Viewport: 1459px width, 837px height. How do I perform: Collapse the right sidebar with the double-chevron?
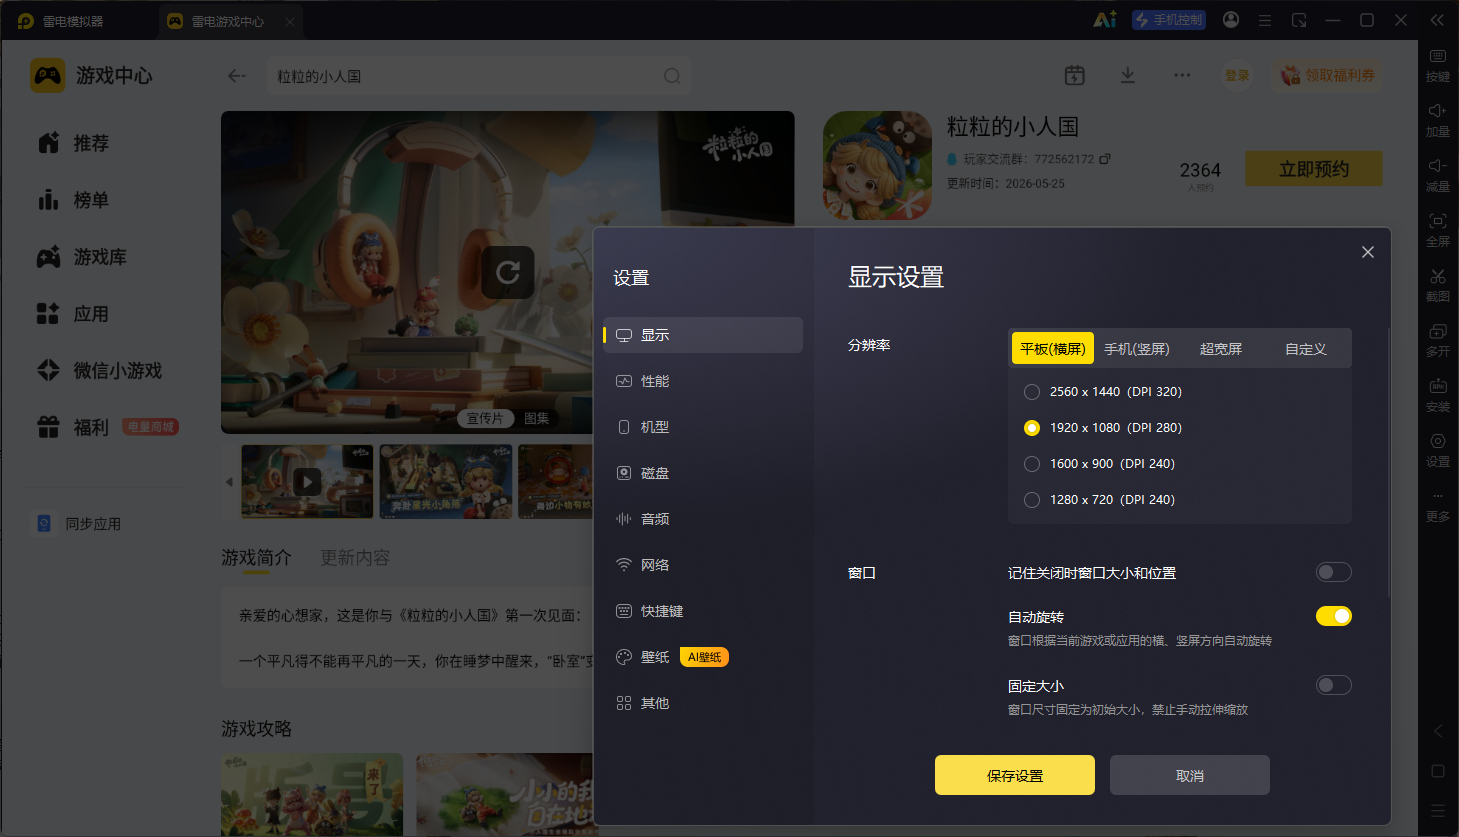[x=1437, y=20]
